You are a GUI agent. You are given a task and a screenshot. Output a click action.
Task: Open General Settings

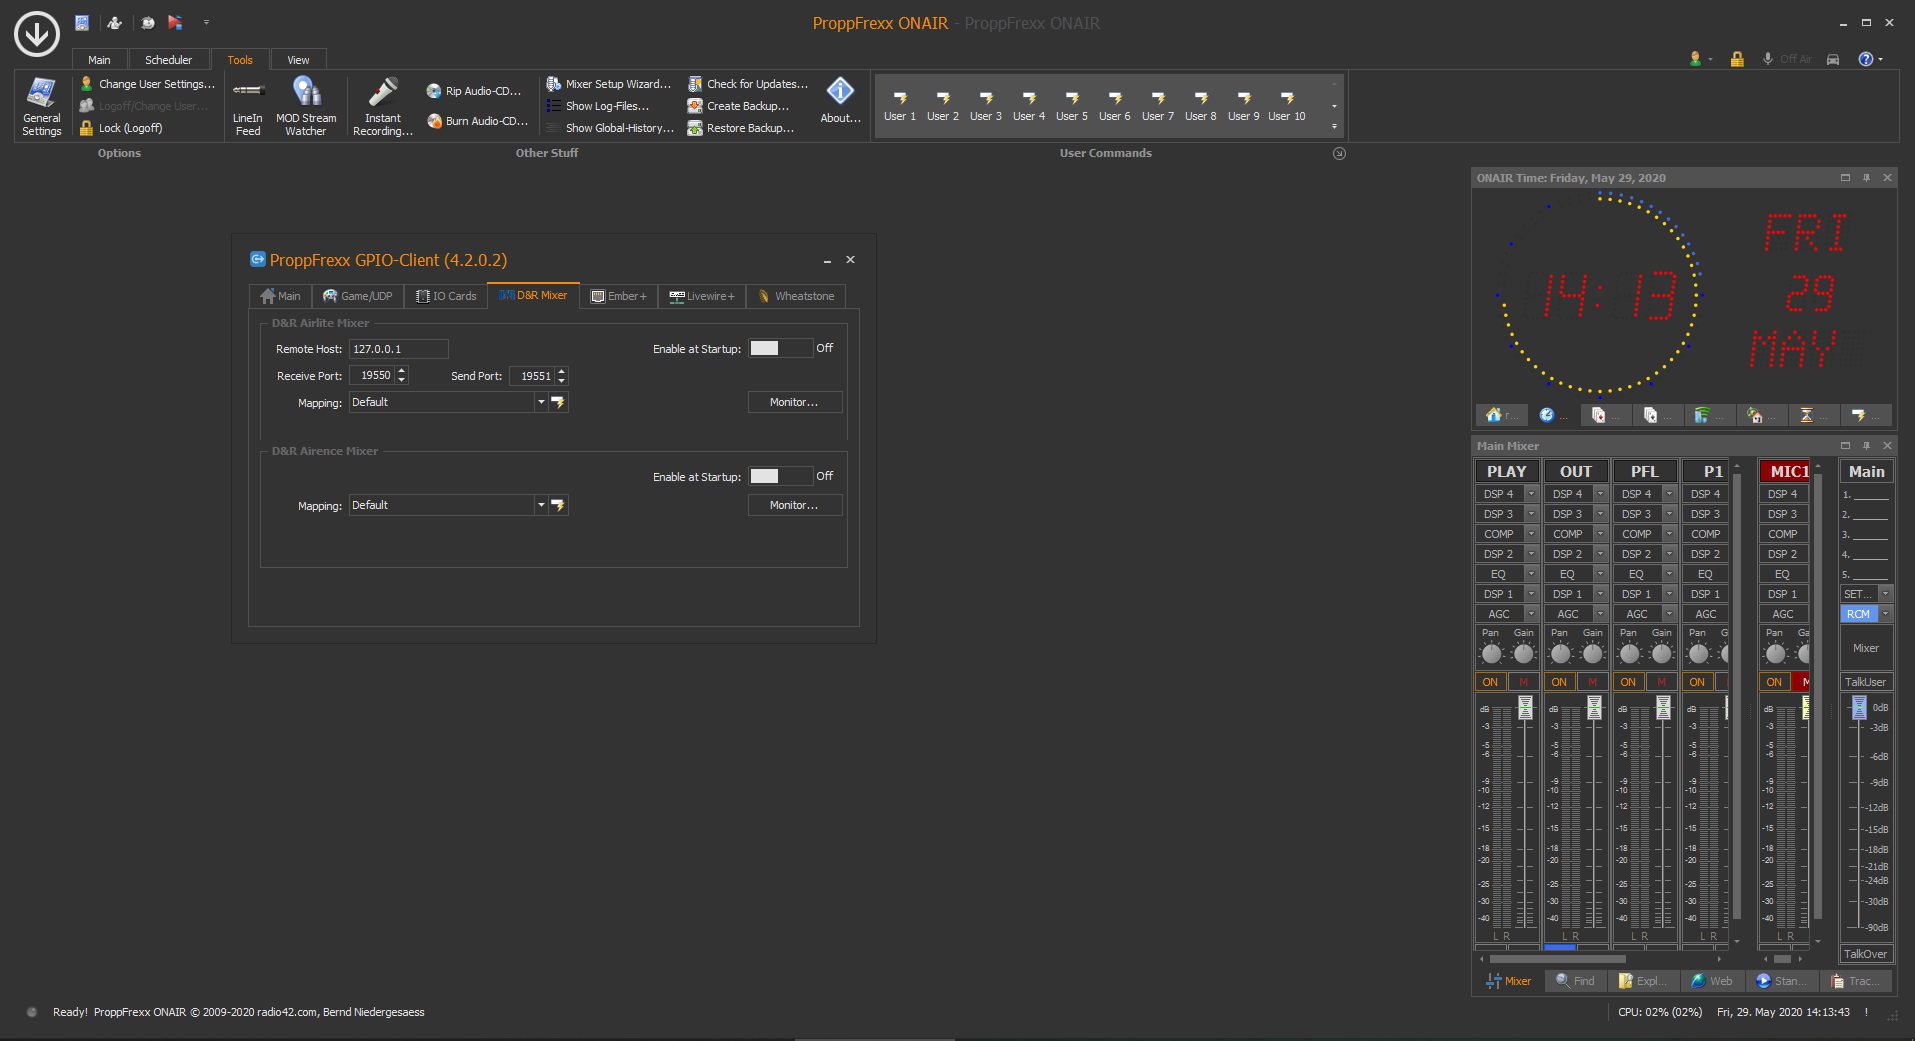41,105
